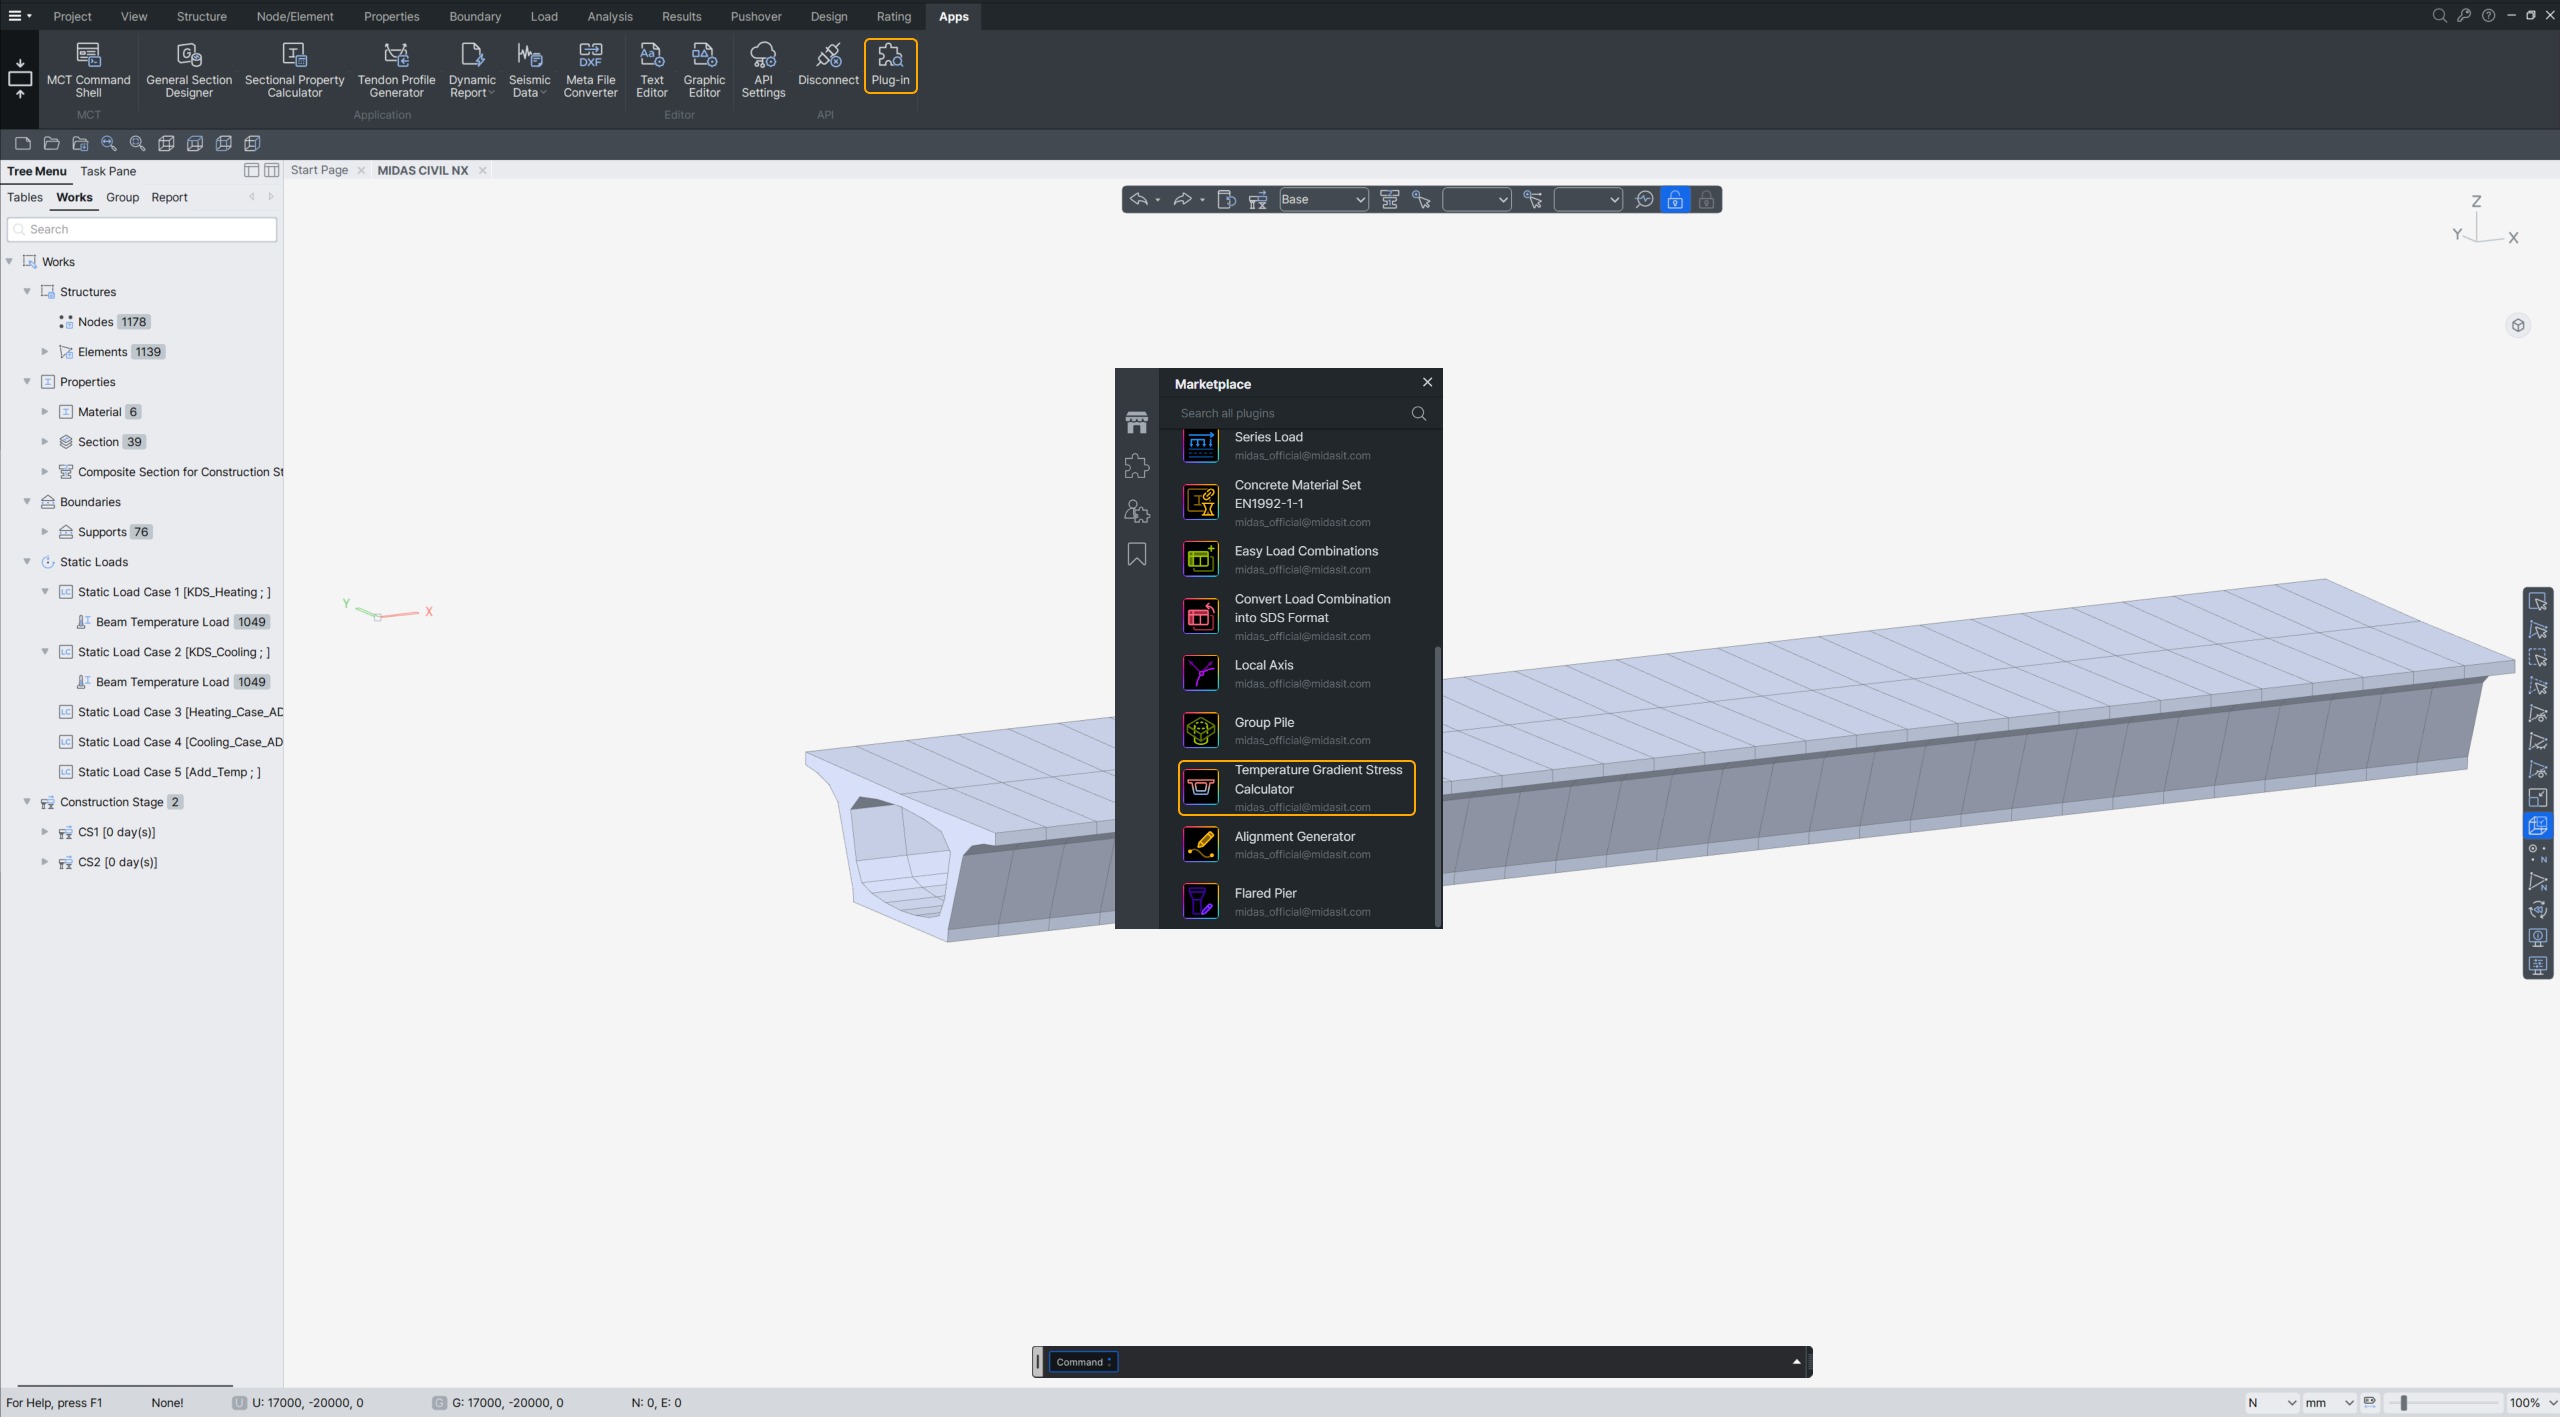Open MCT Command Shell

click(88, 68)
